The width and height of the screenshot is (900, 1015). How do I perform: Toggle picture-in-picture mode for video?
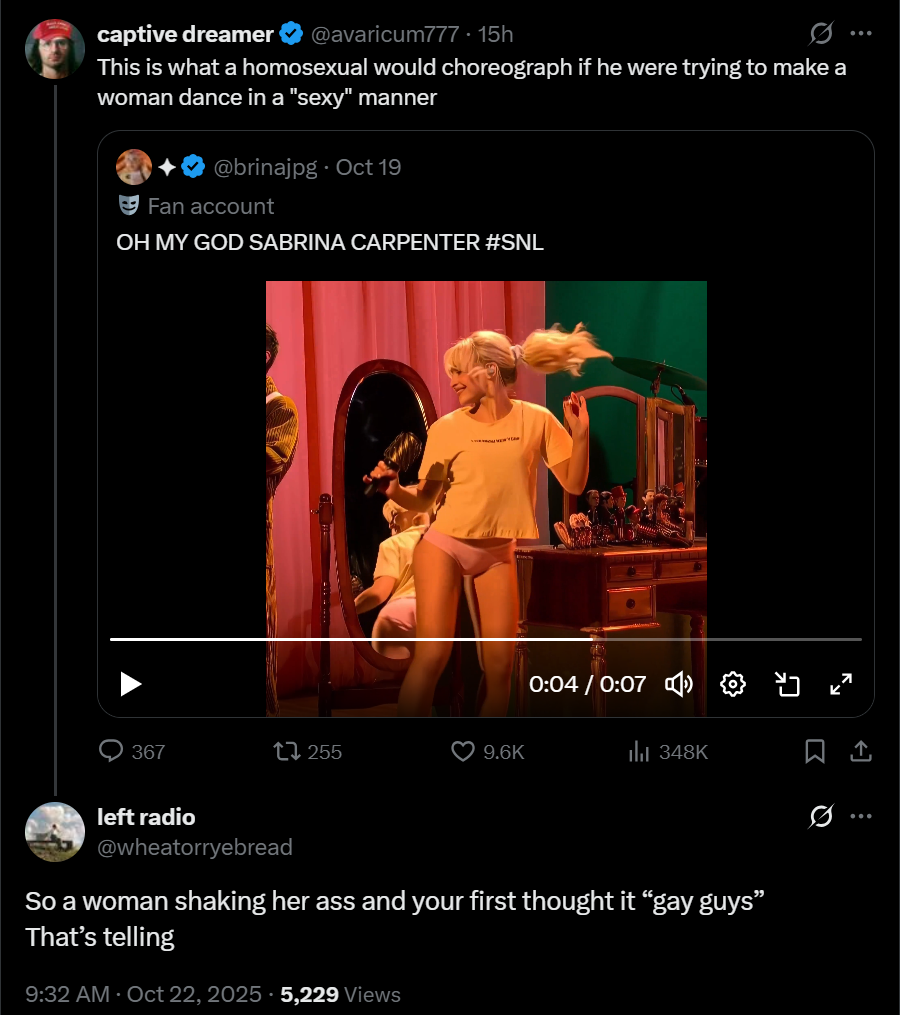788,684
